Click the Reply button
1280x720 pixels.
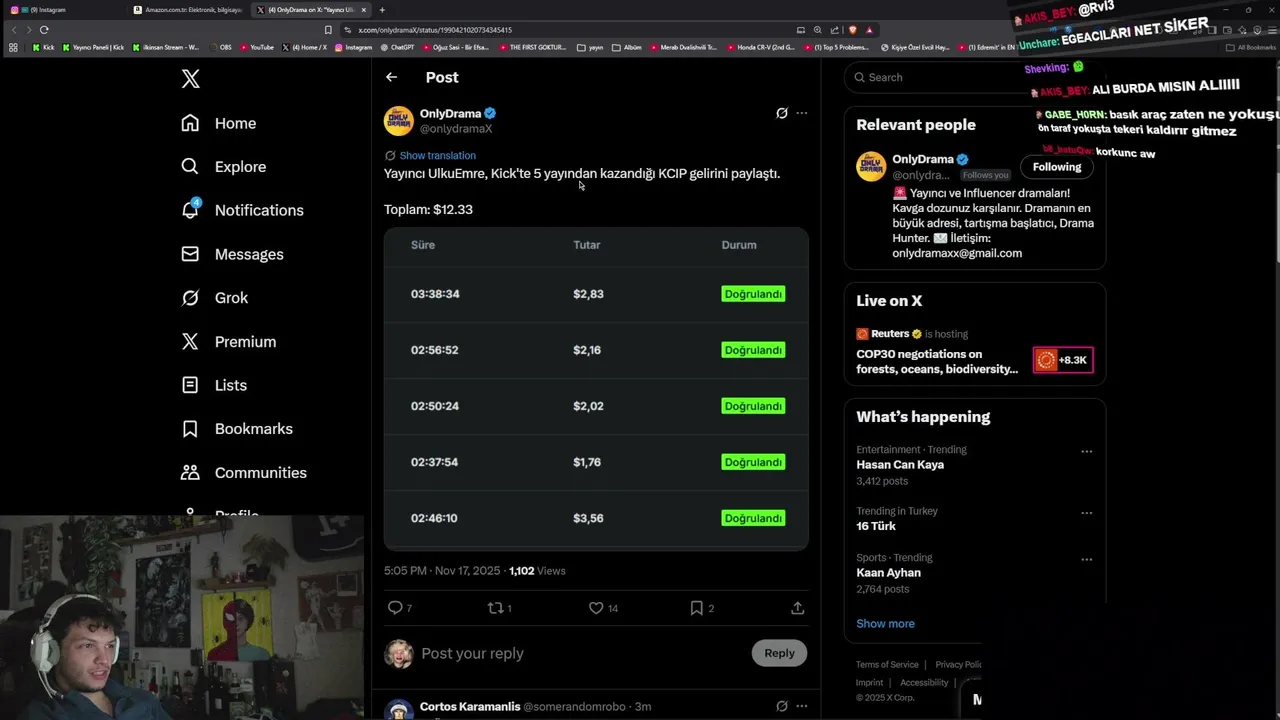[x=779, y=653]
